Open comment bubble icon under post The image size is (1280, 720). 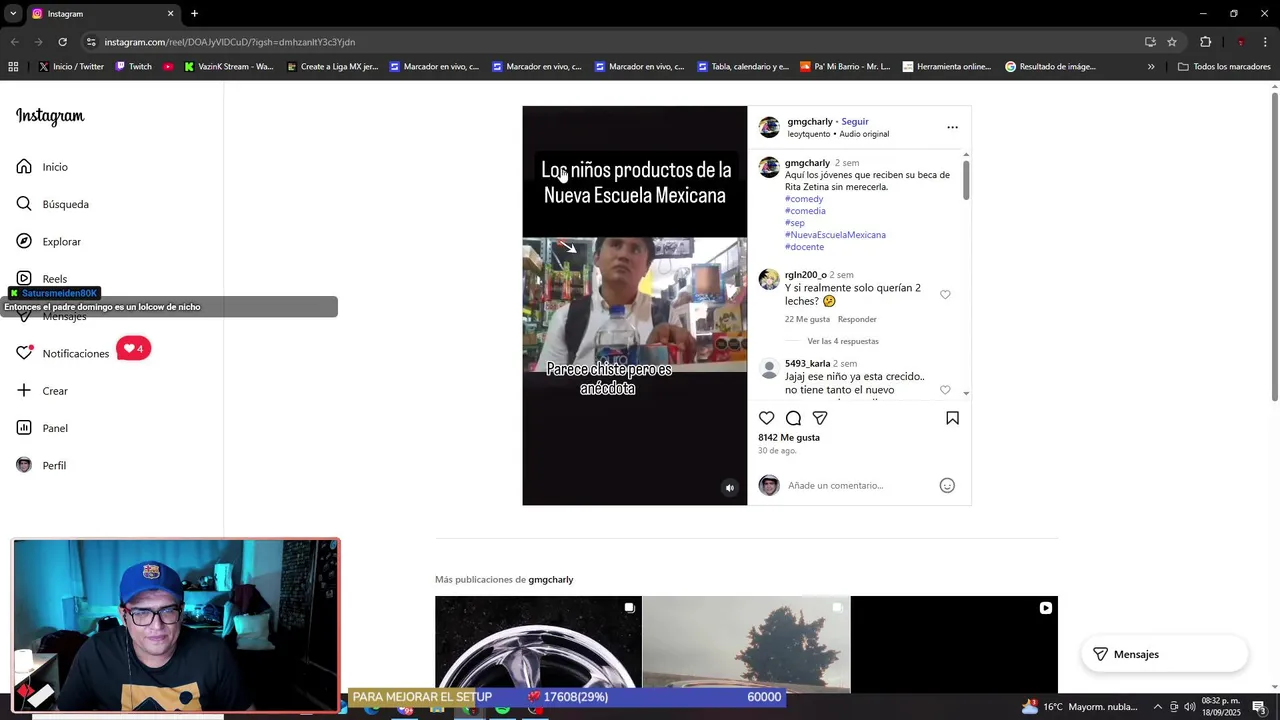[x=793, y=418]
